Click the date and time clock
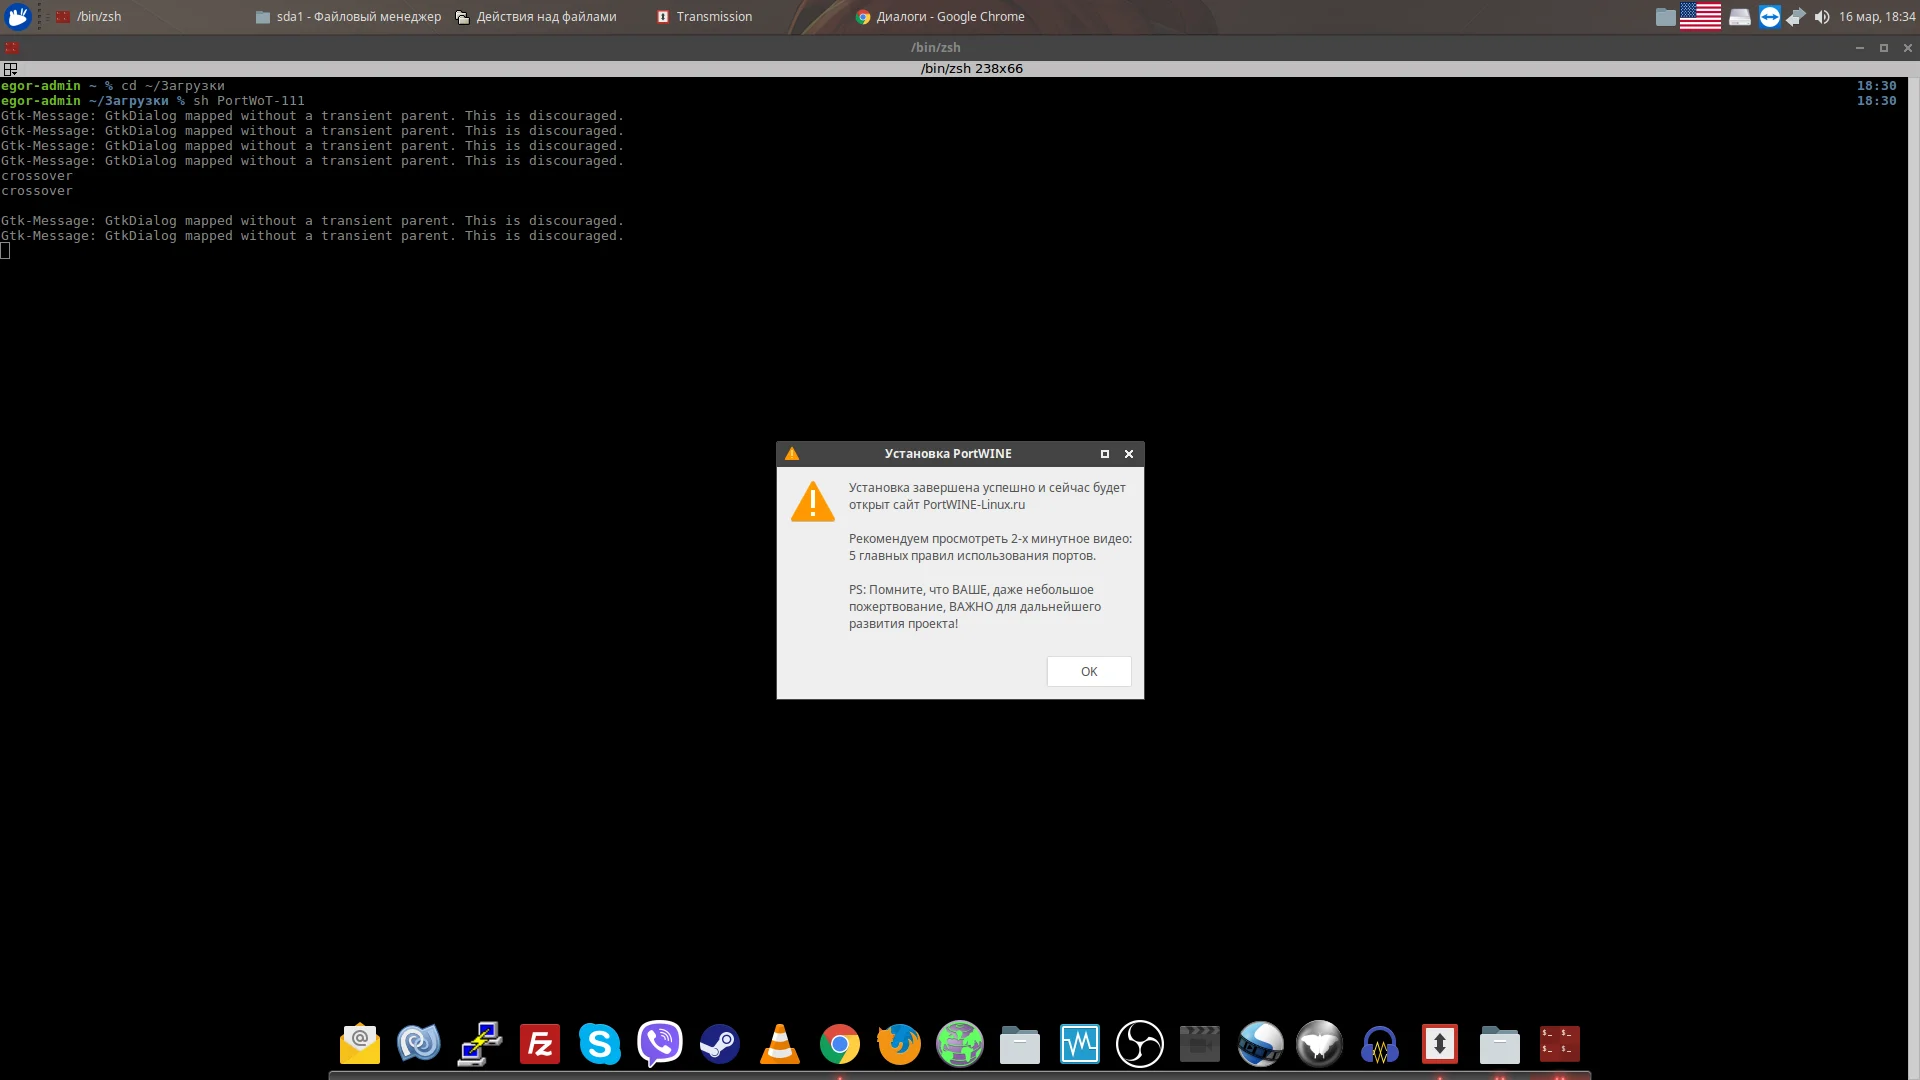The image size is (1920, 1080). 1876,17
